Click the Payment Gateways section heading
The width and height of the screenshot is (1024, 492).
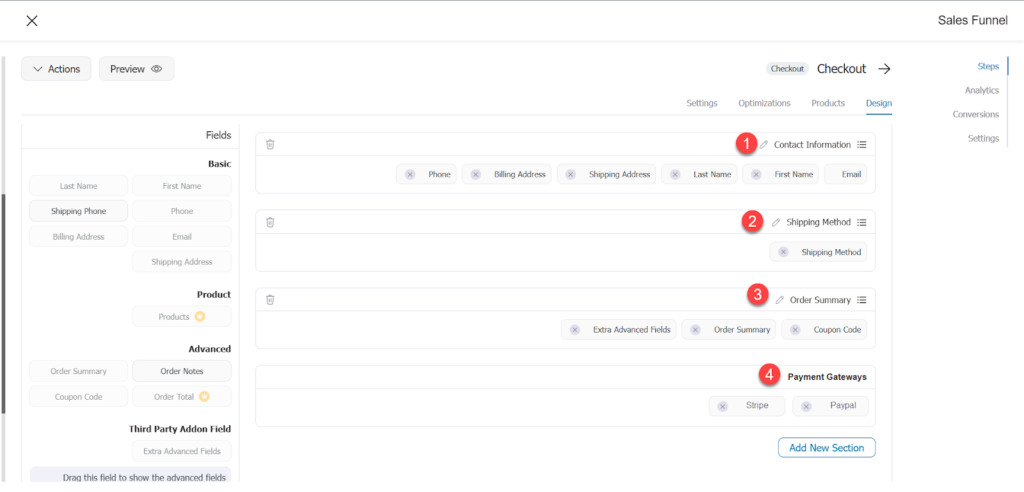827,376
